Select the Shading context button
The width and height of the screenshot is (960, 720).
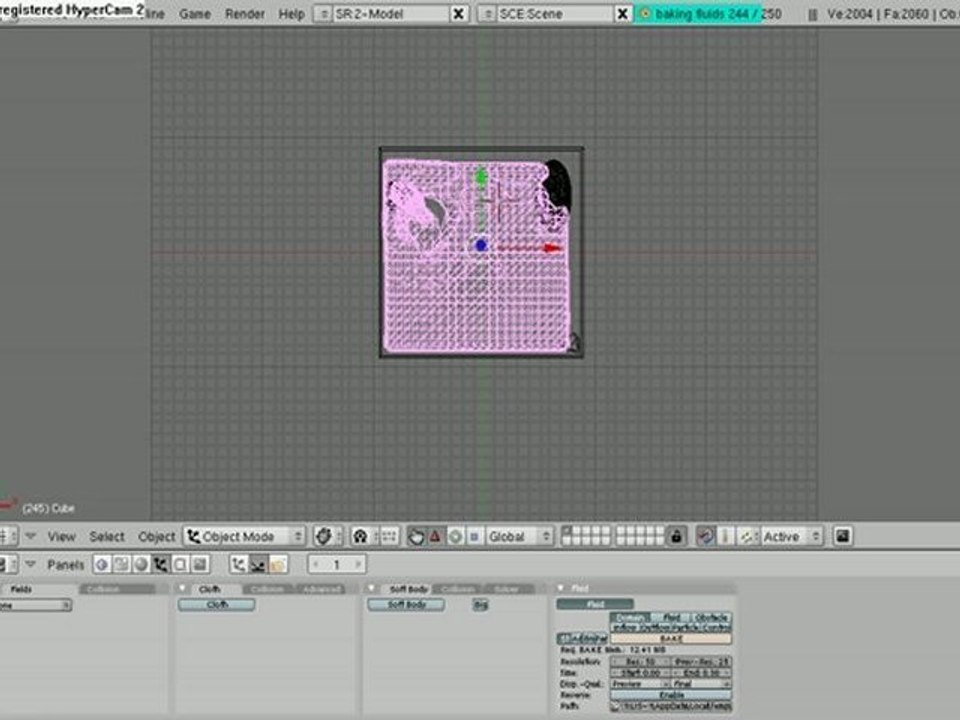click(141, 564)
